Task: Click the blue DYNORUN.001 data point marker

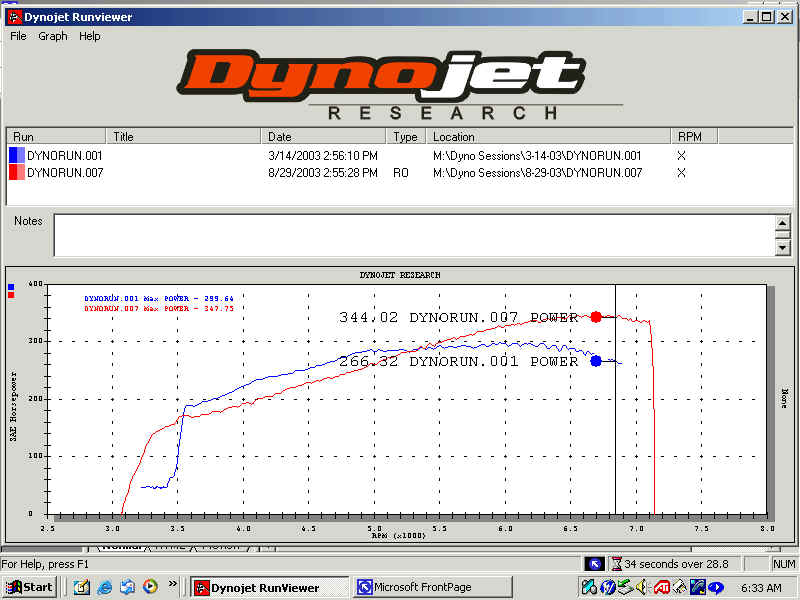Action: (x=595, y=361)
